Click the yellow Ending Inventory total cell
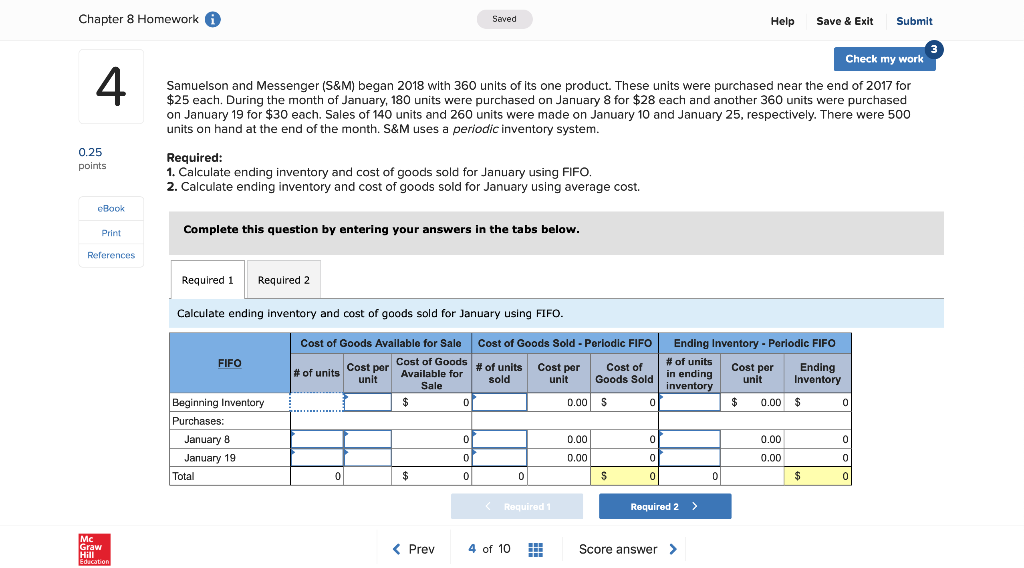The image size is (1024, 568). [818, 476]
